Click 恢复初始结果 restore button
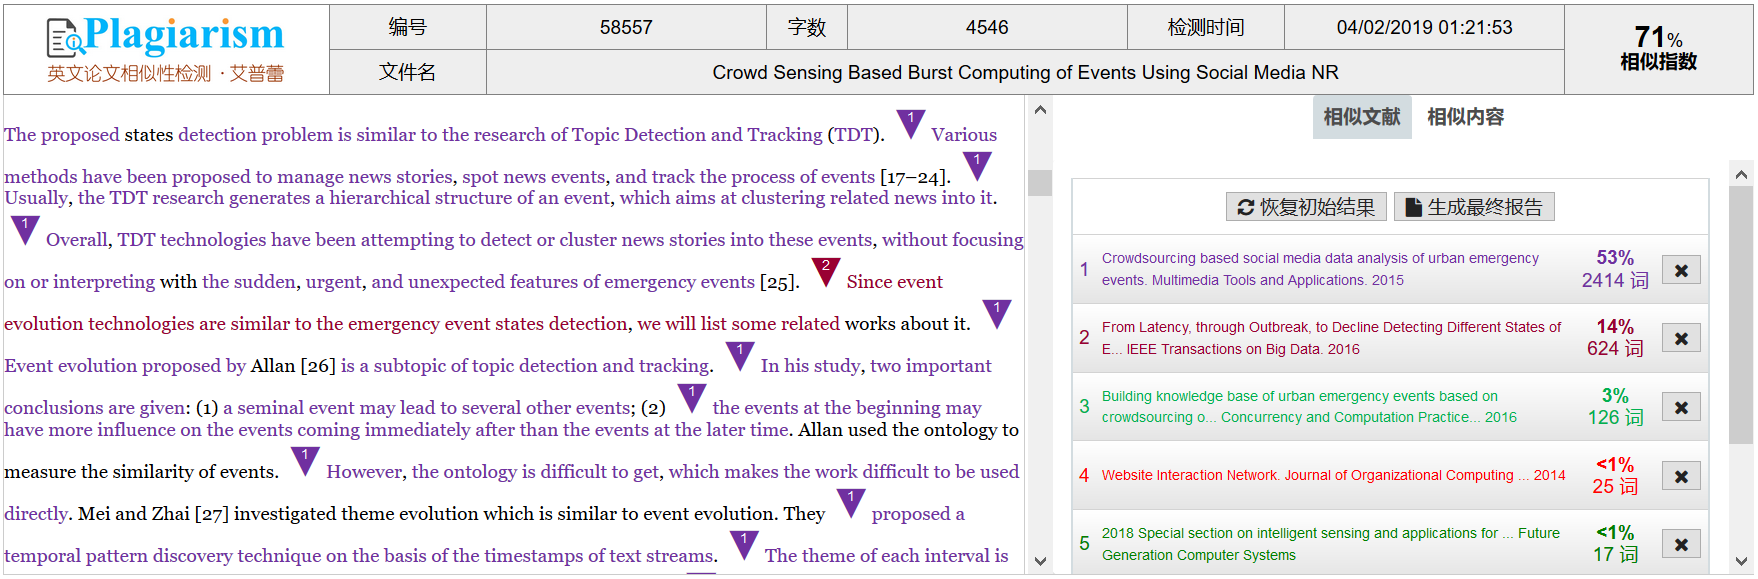 click(x=1306, y=207)
